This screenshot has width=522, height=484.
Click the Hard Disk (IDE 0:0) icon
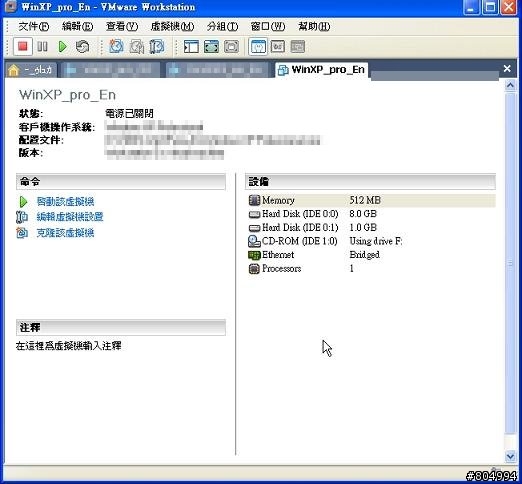(254, 214)
